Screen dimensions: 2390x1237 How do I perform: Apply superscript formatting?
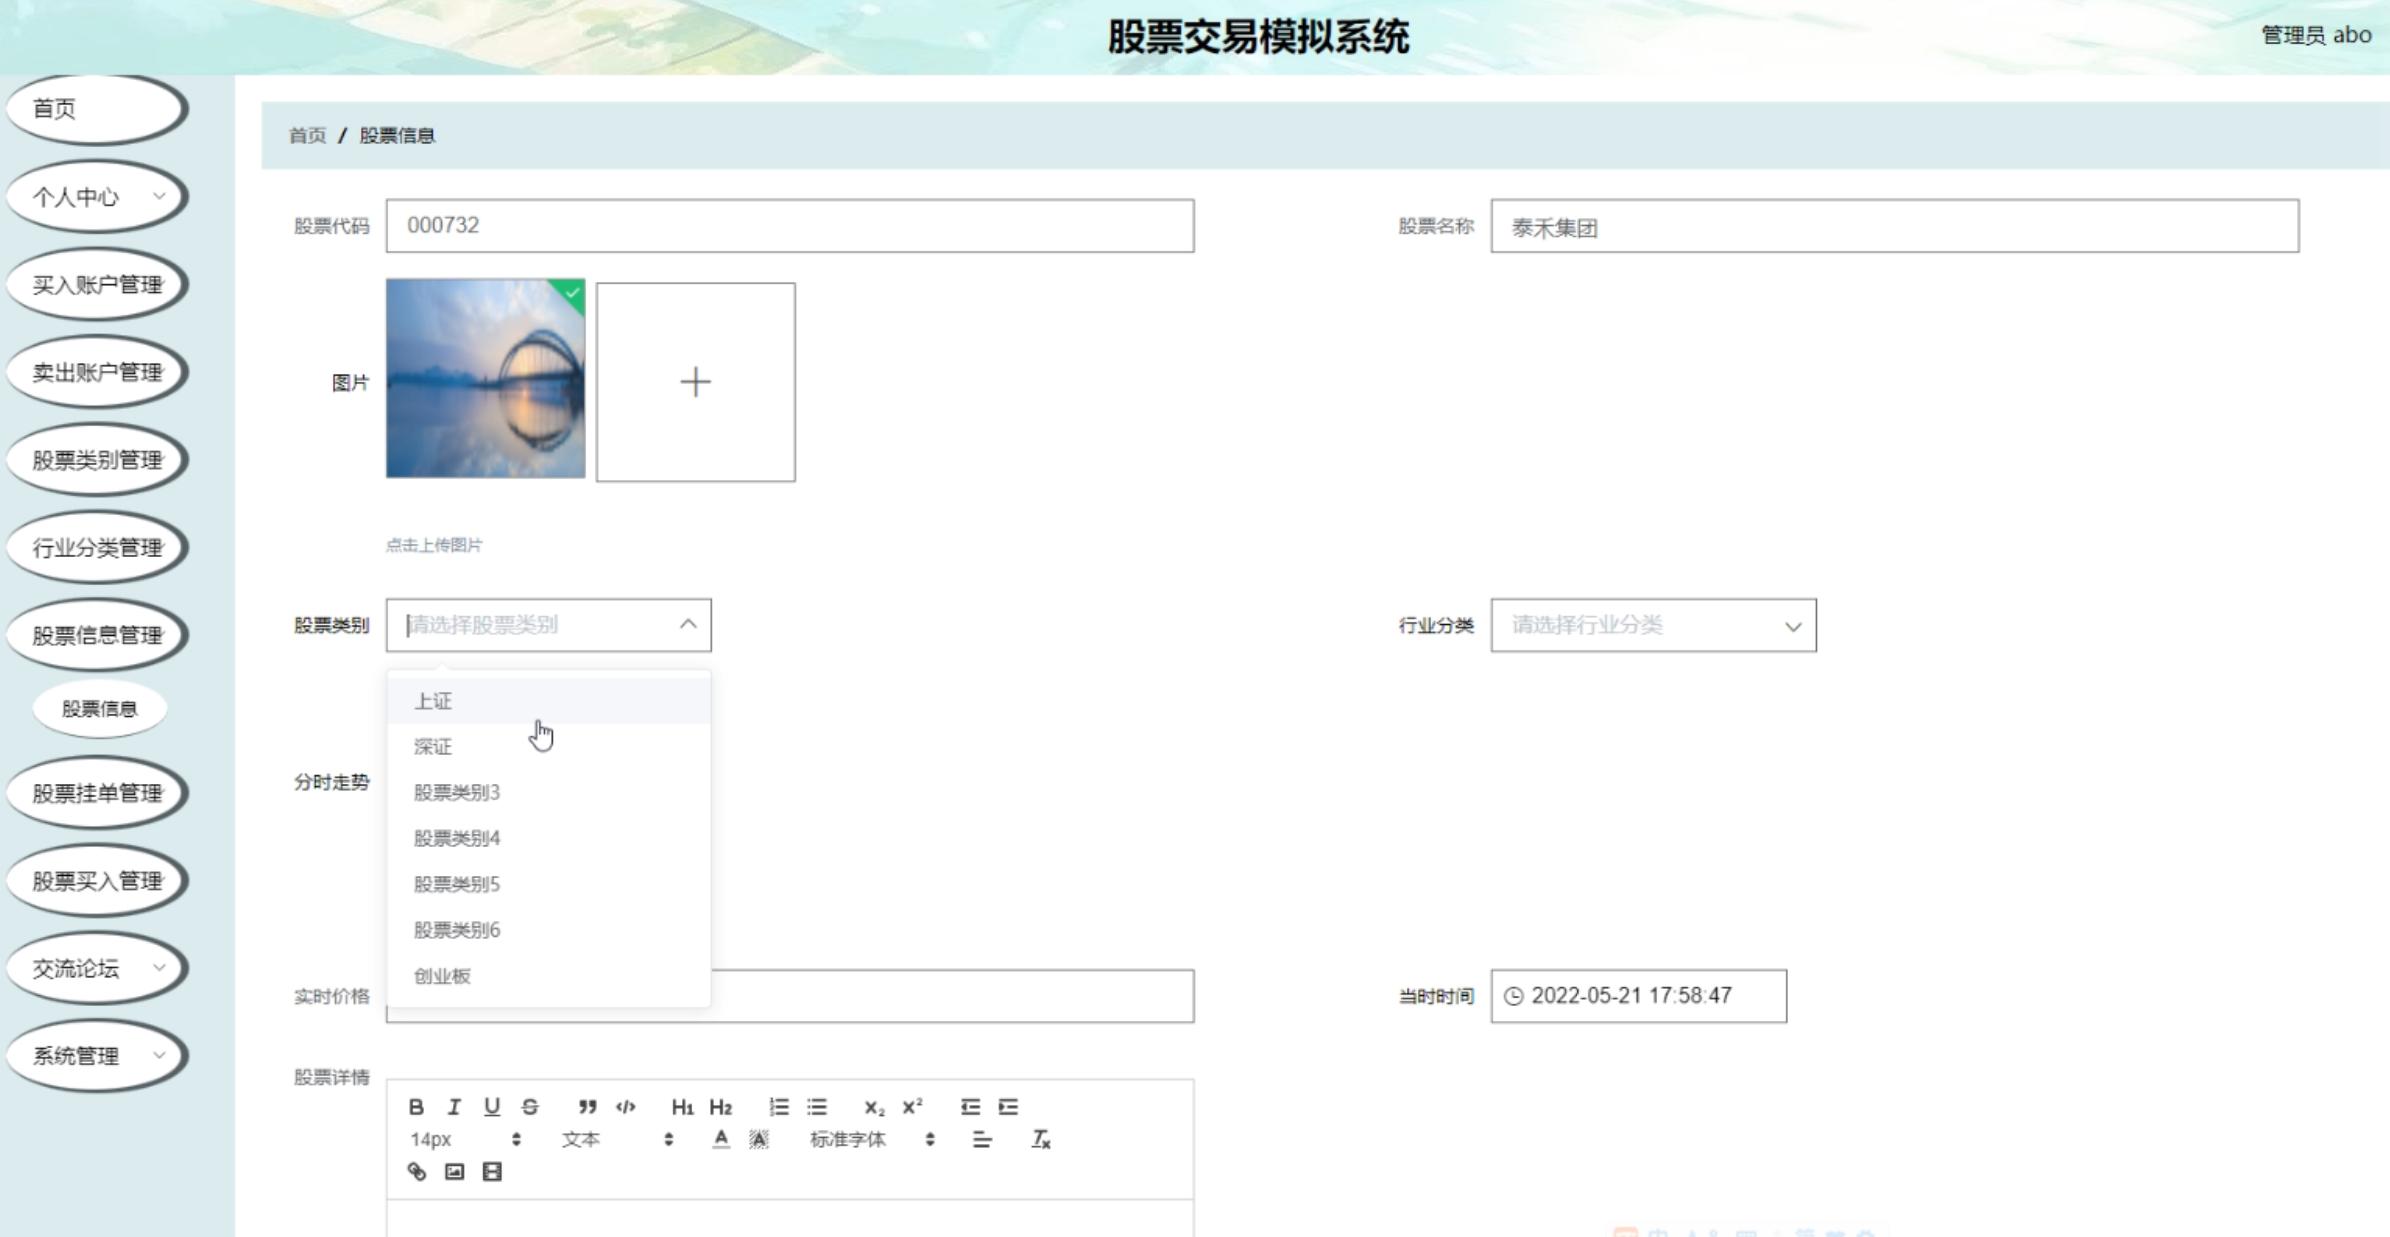911,1107
